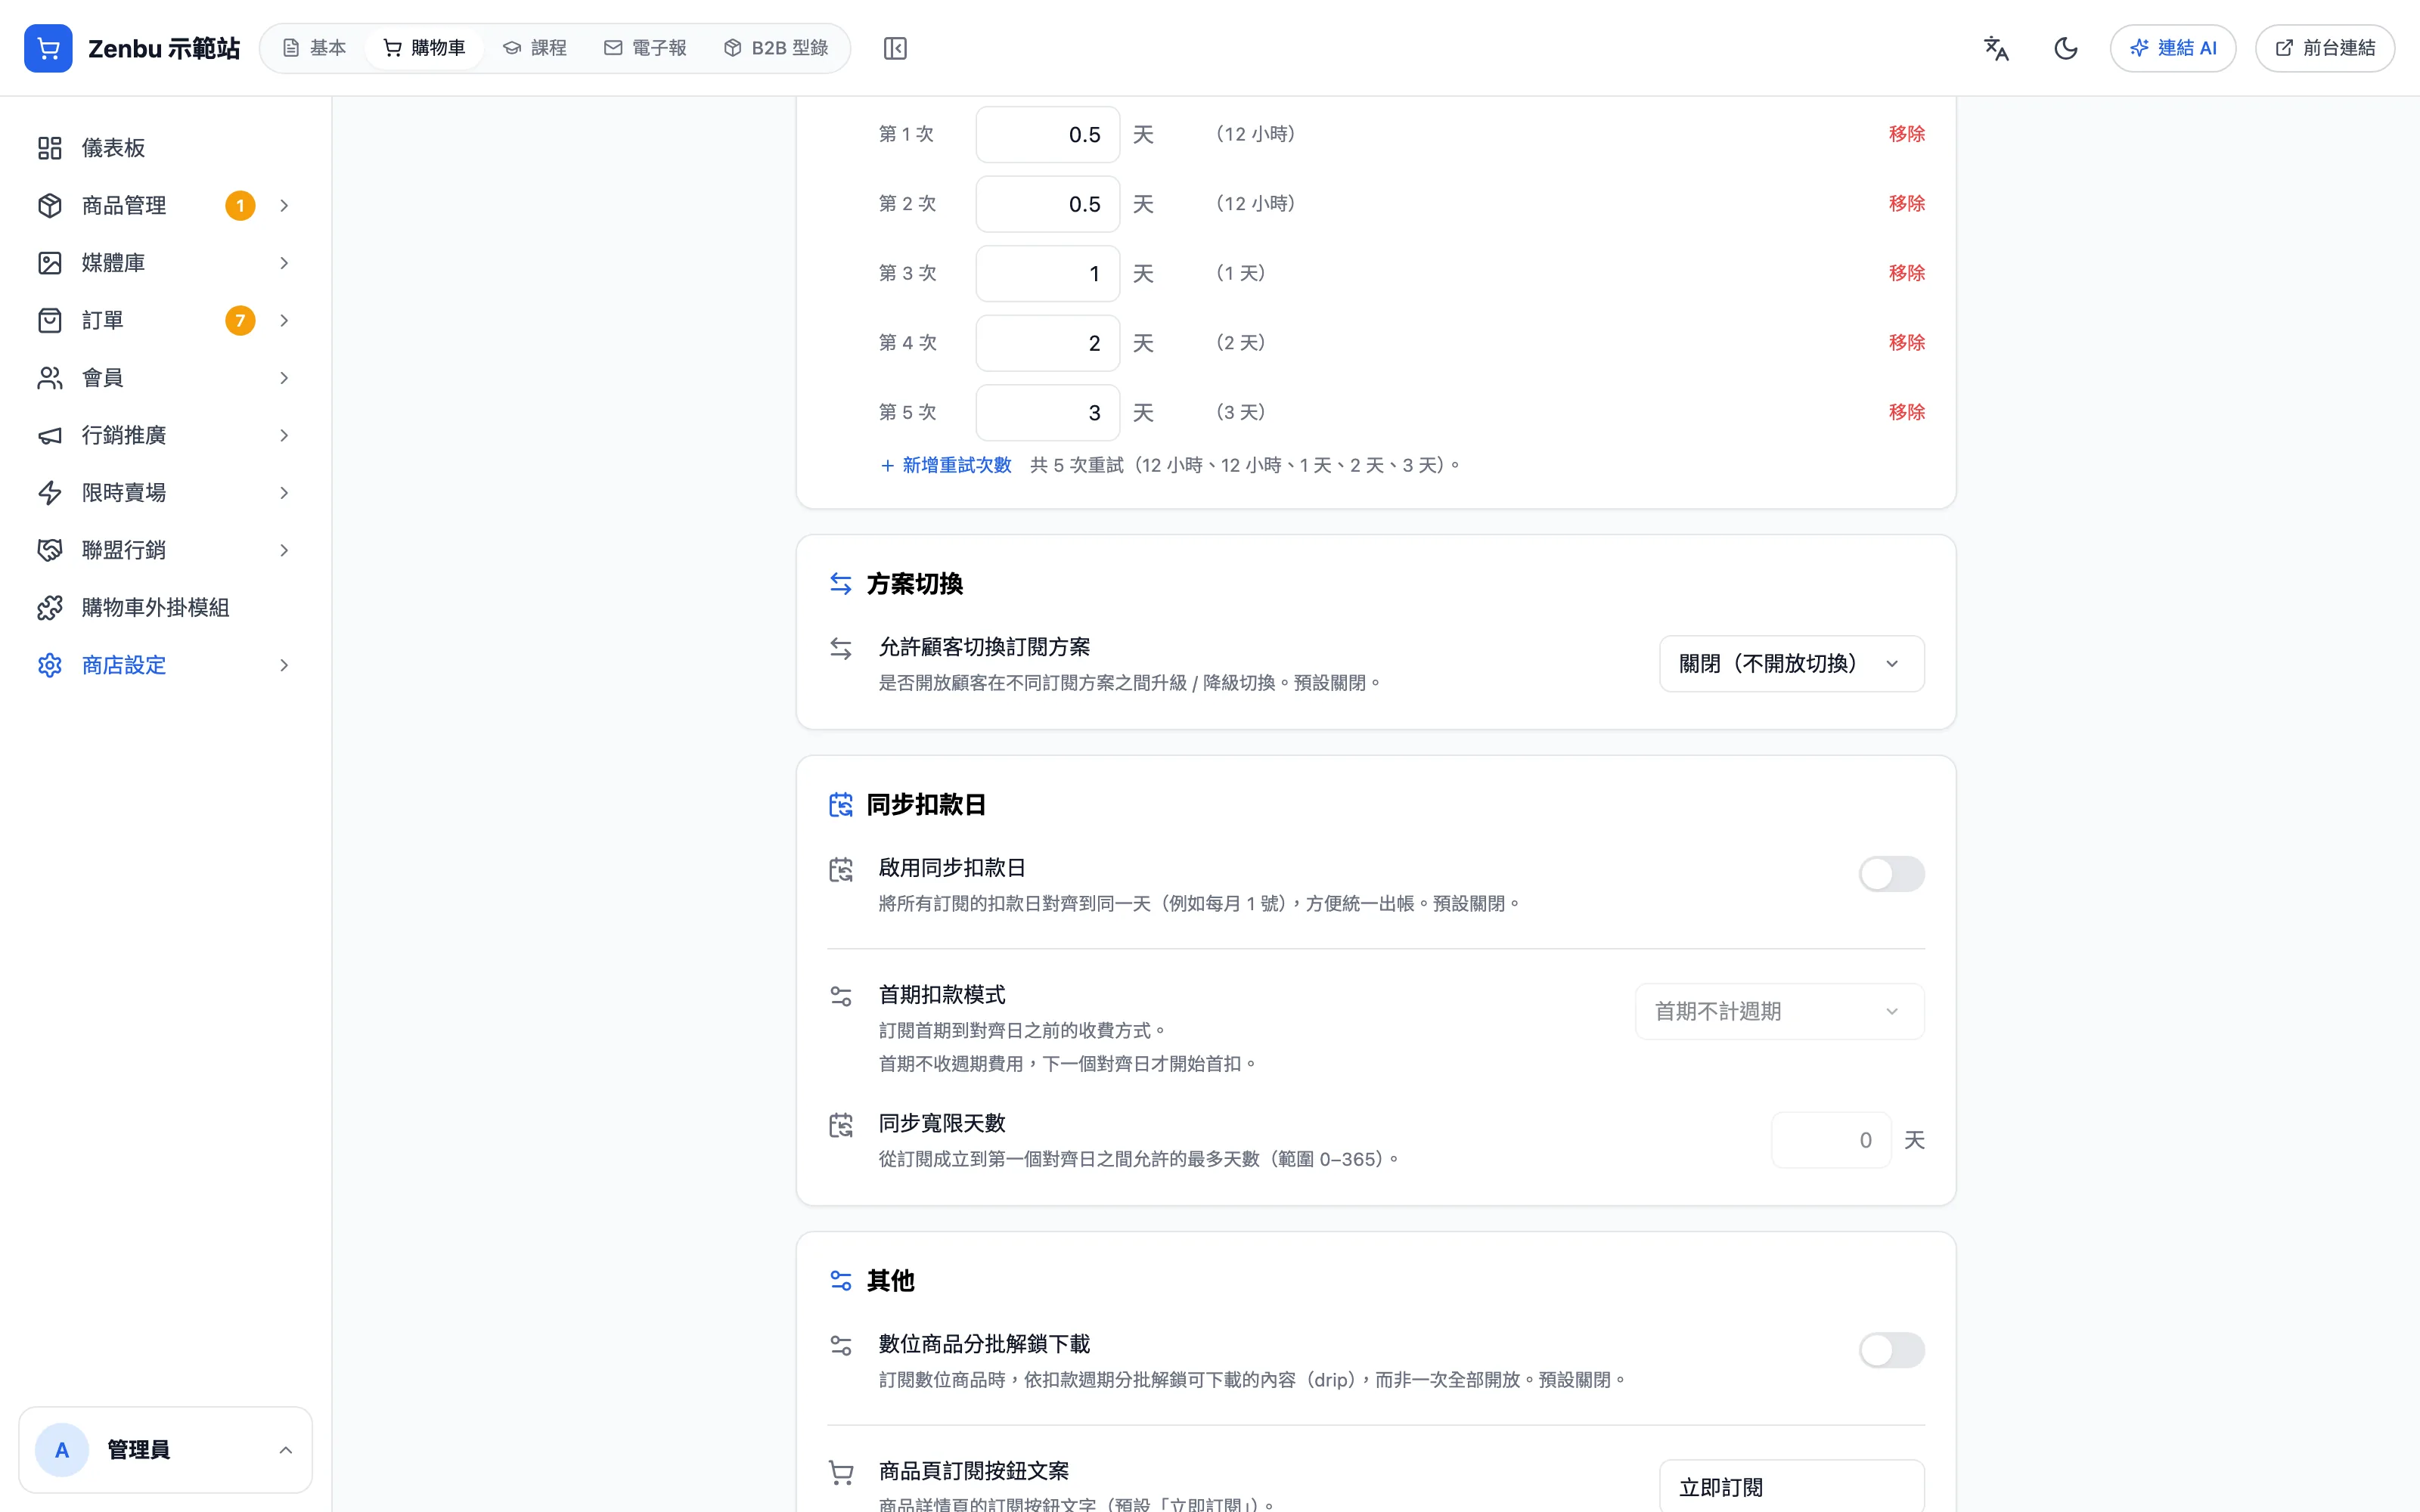Click the 方案切換 section arrows icon
This screenshot has width=2420, height=1512.
841,583
